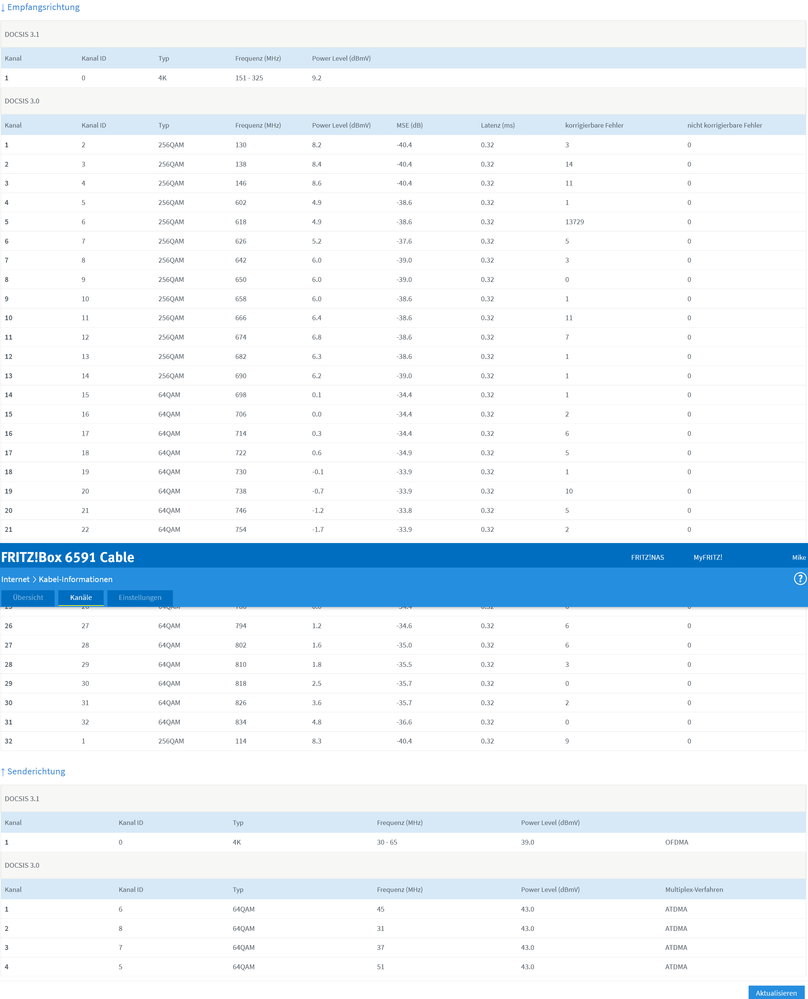Click the korrigierbare Fehler column header
Screen dimensions: 808x999
coord(594,125)
